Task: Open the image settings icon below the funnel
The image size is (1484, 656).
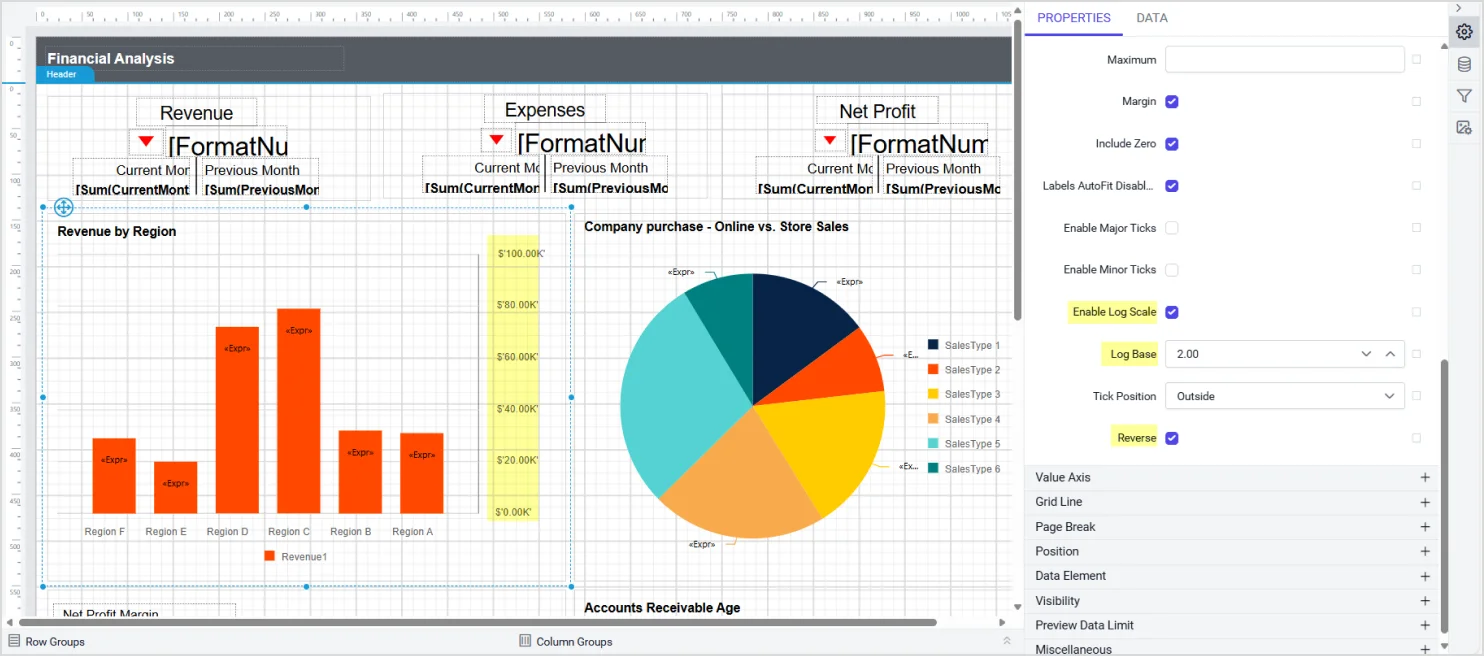Action: [1464, 127]
